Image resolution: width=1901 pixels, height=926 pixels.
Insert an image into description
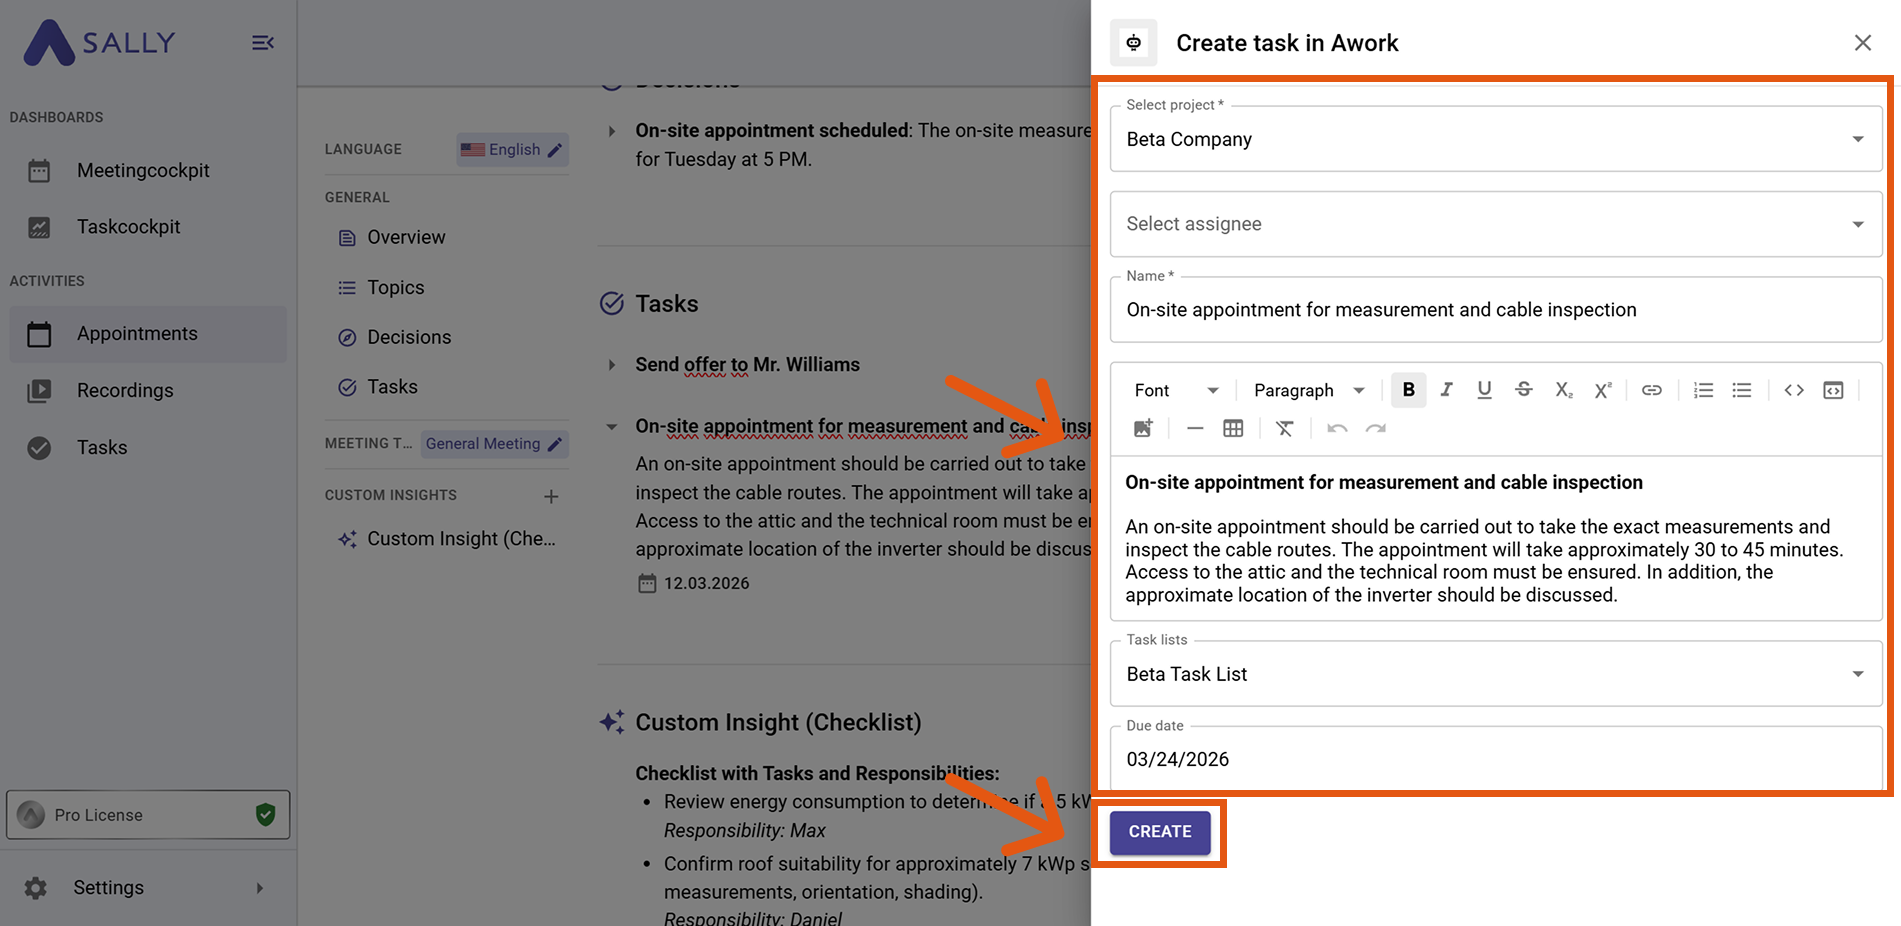pyautogui.click(x=1143, y=429)
